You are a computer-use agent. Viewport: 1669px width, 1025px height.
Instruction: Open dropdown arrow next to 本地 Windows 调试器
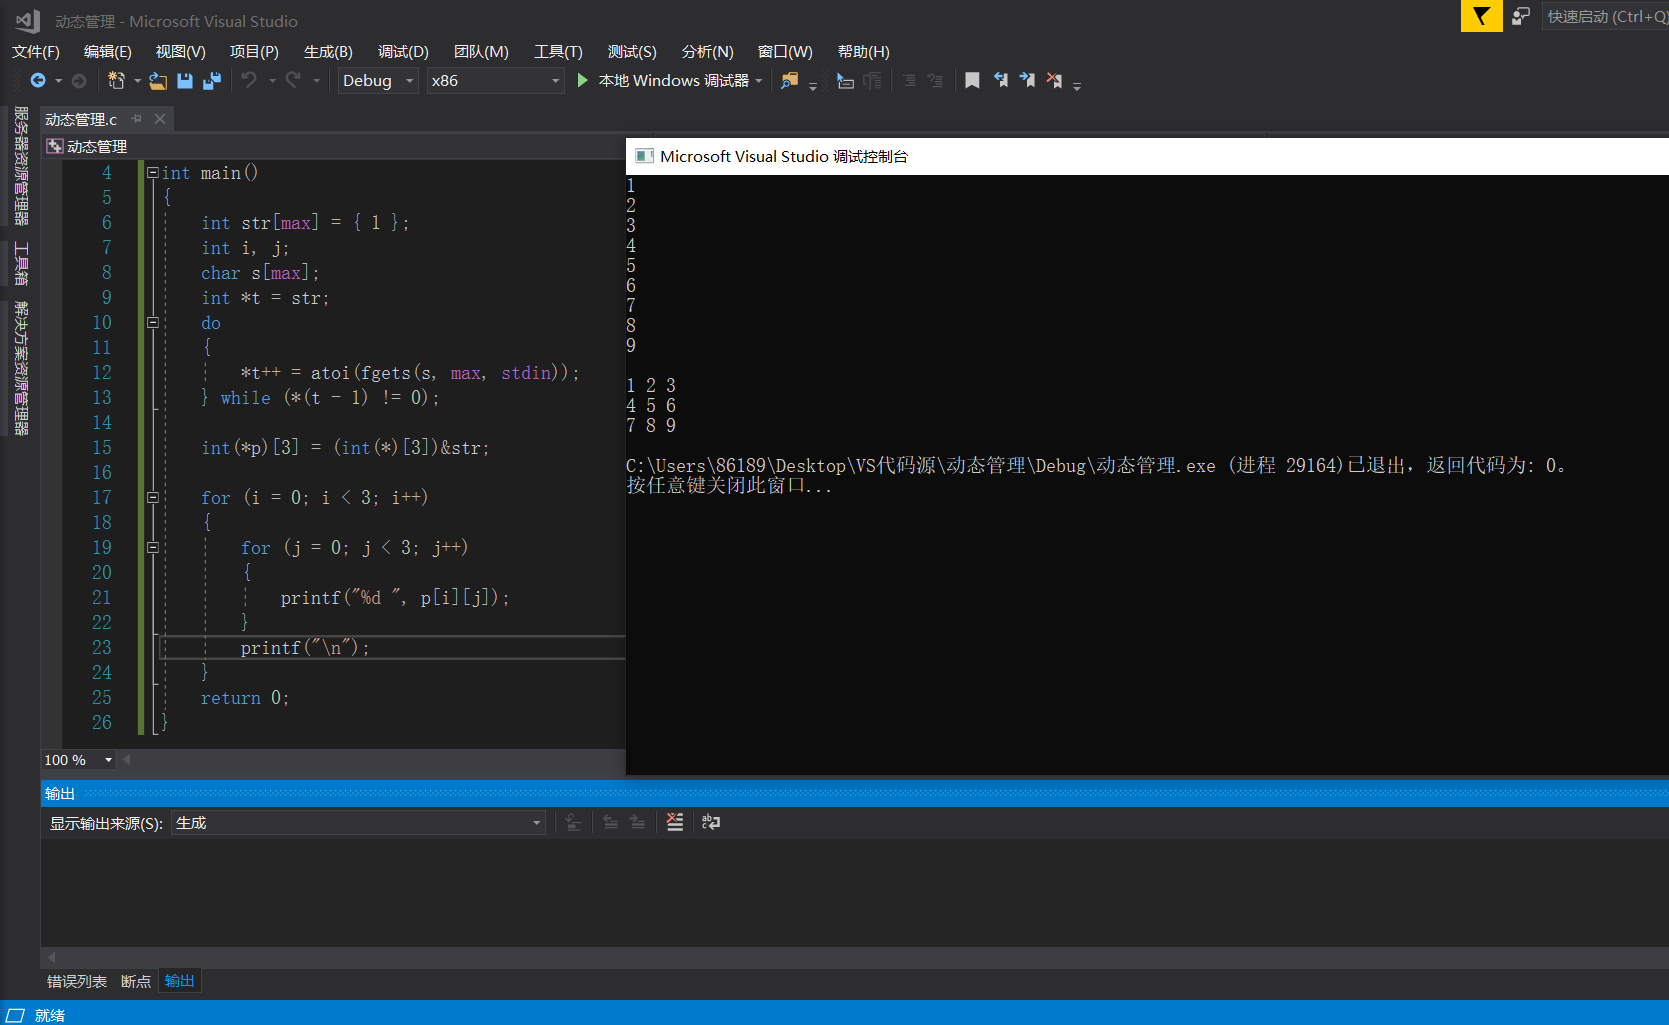[x=759, y=81]
